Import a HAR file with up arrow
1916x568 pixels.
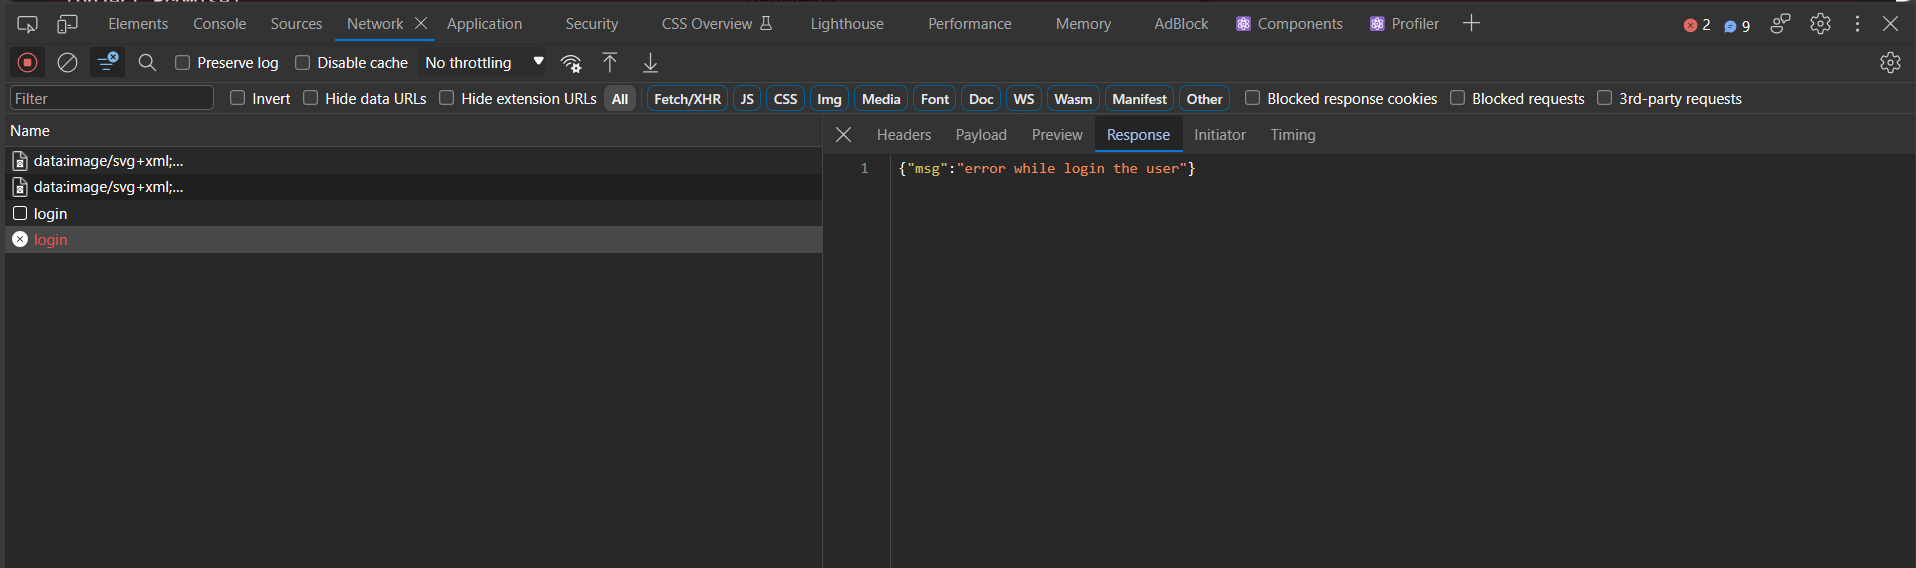pos(610,63)
